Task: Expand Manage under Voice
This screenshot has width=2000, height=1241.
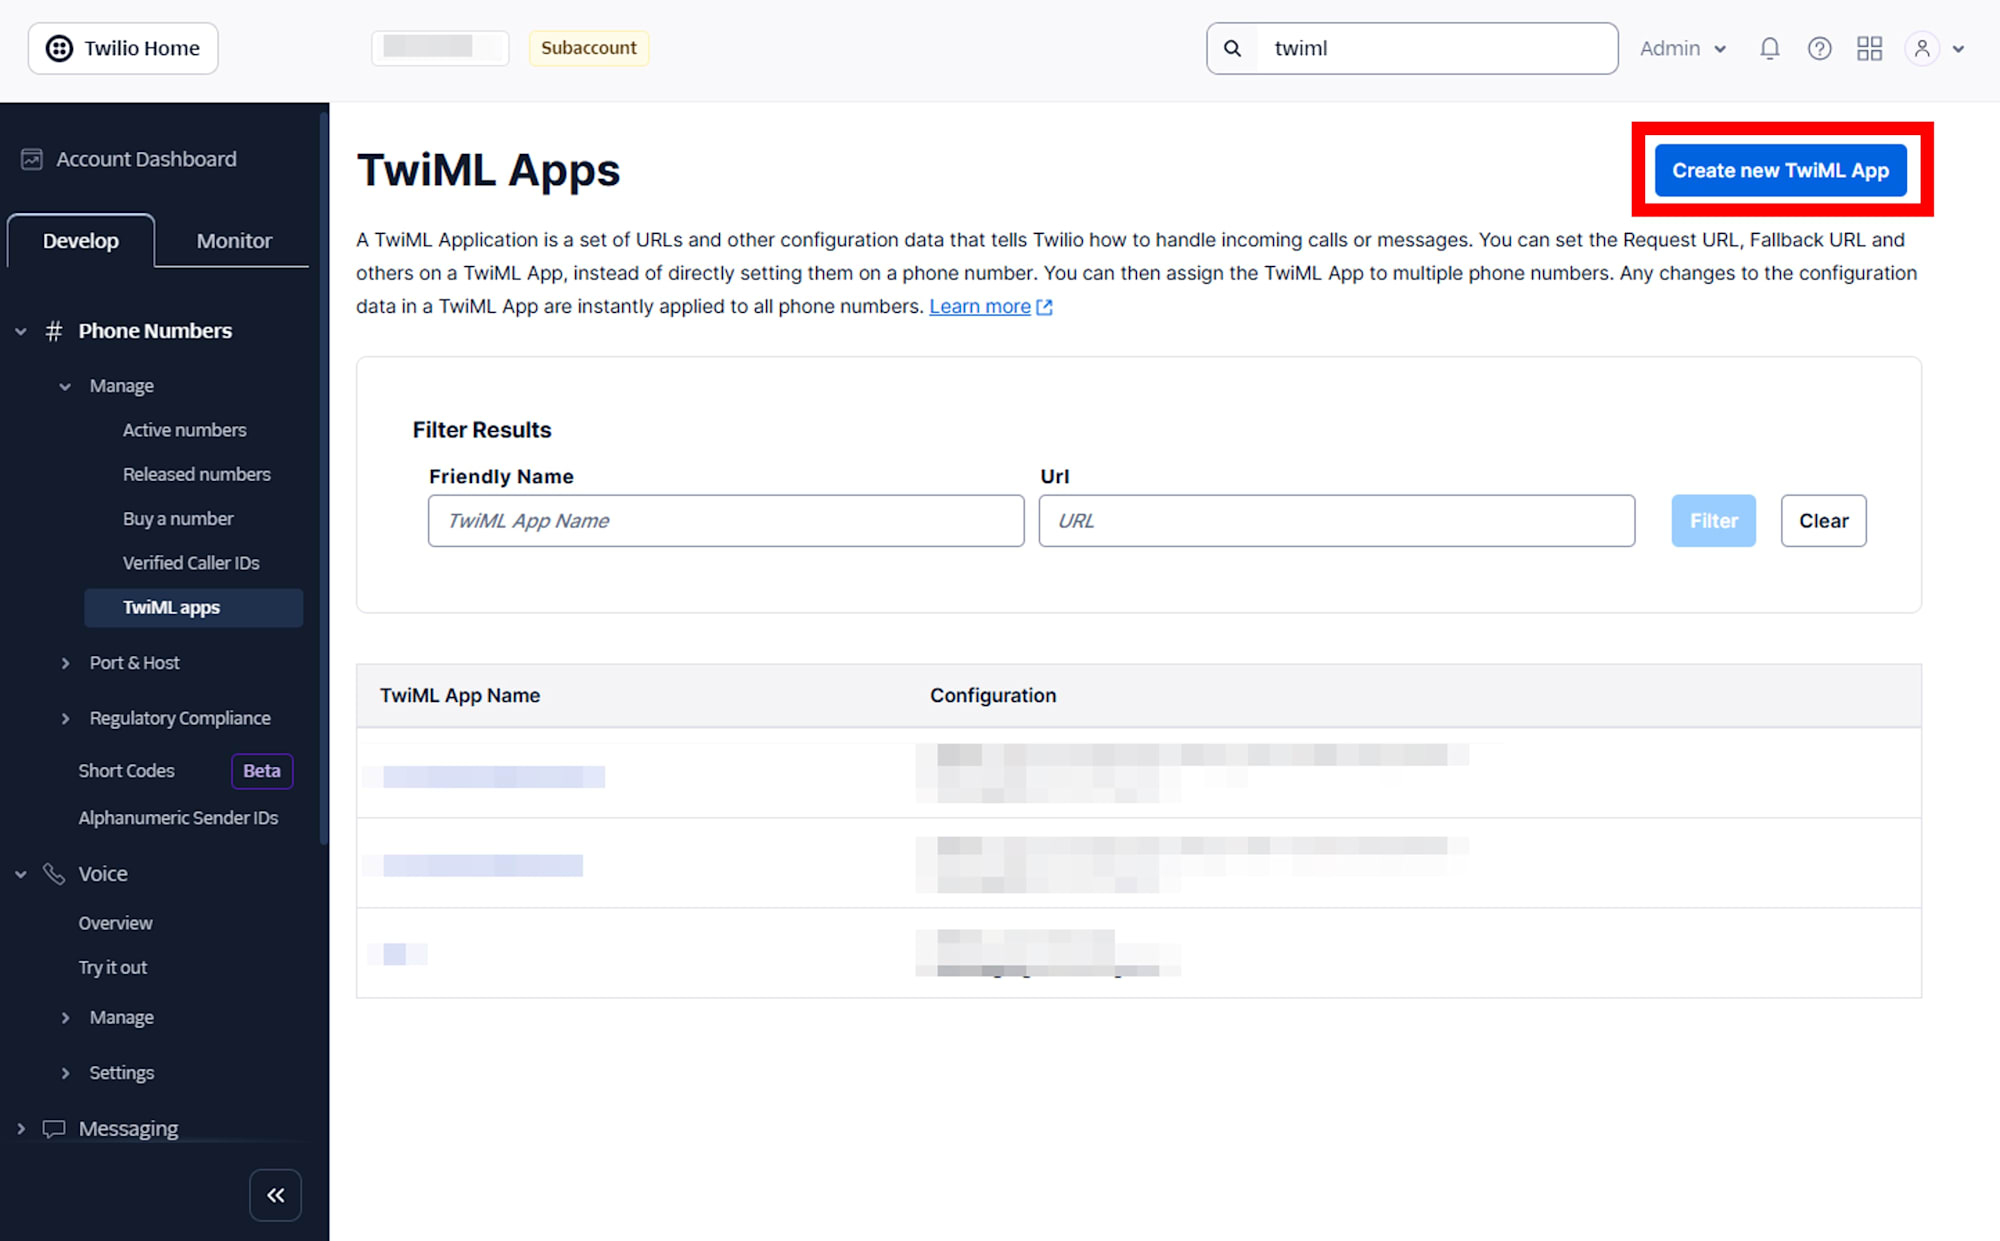Action: [x=65, y=1017]
